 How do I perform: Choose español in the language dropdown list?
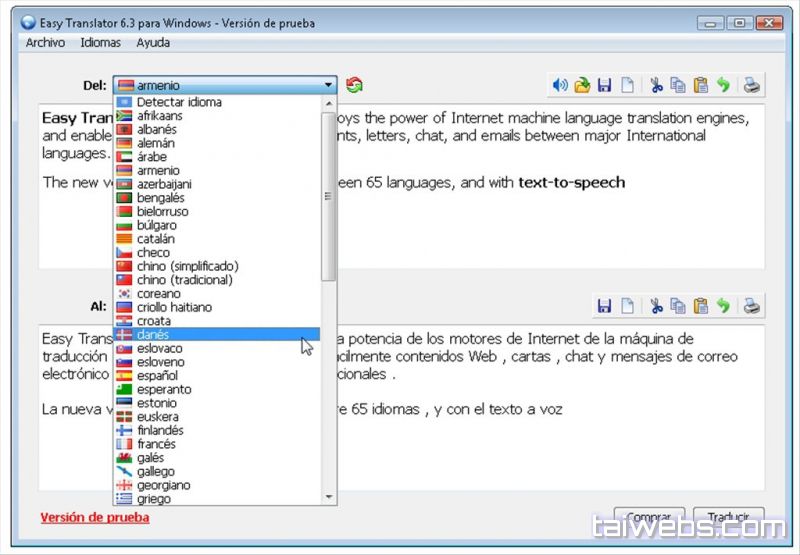pyautogui.click(x=157, y=376)
